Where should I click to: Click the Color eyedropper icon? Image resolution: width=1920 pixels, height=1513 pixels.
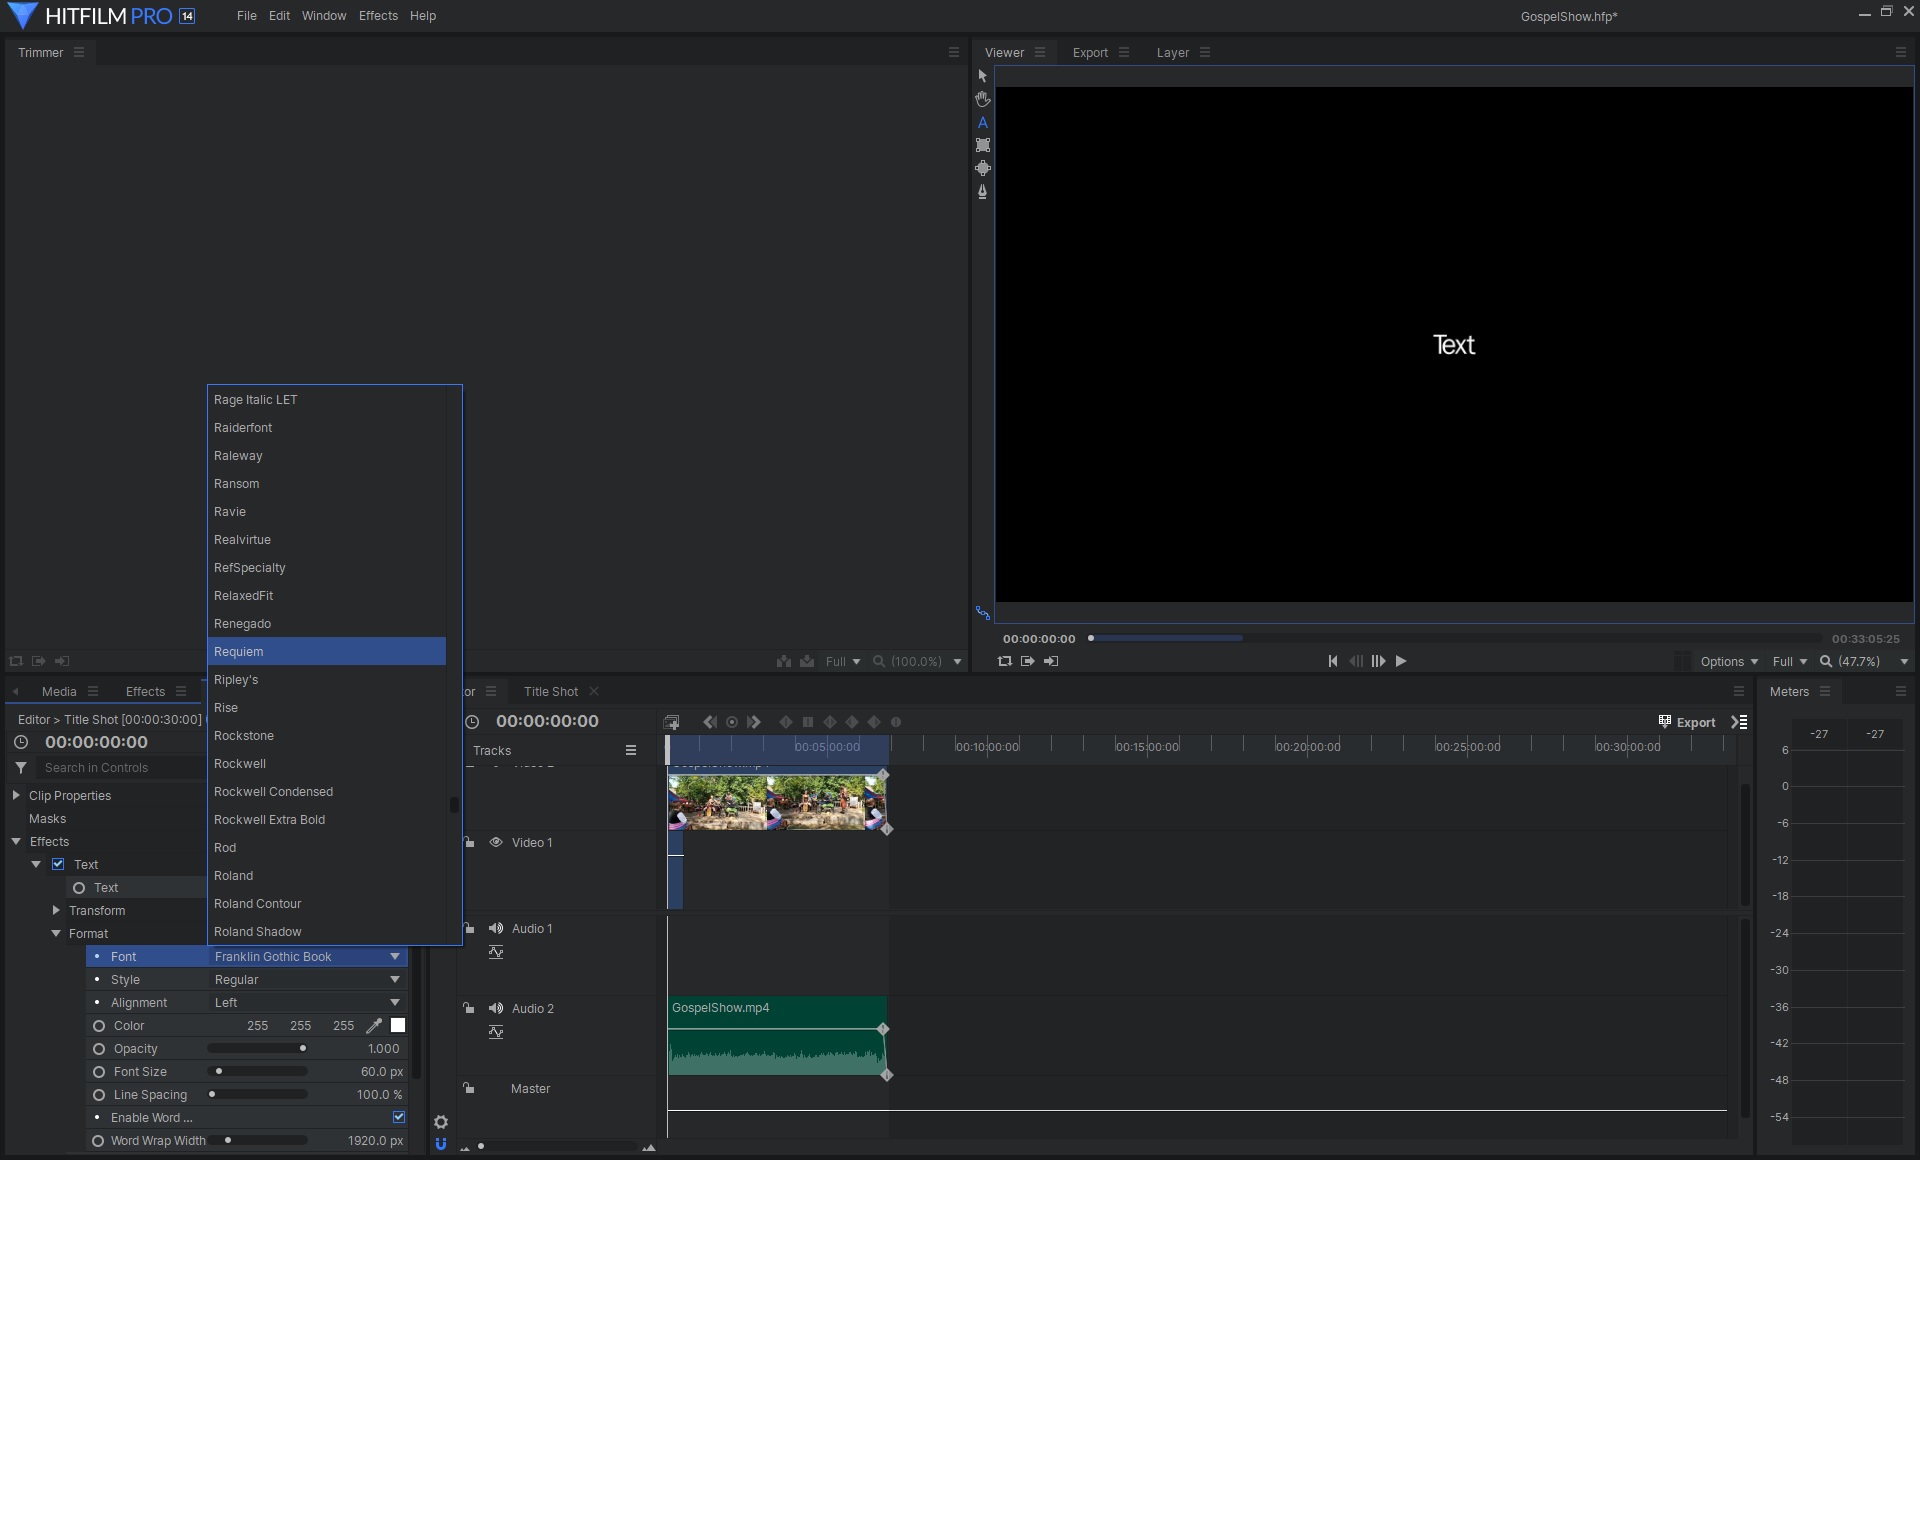coord(374,1026)
